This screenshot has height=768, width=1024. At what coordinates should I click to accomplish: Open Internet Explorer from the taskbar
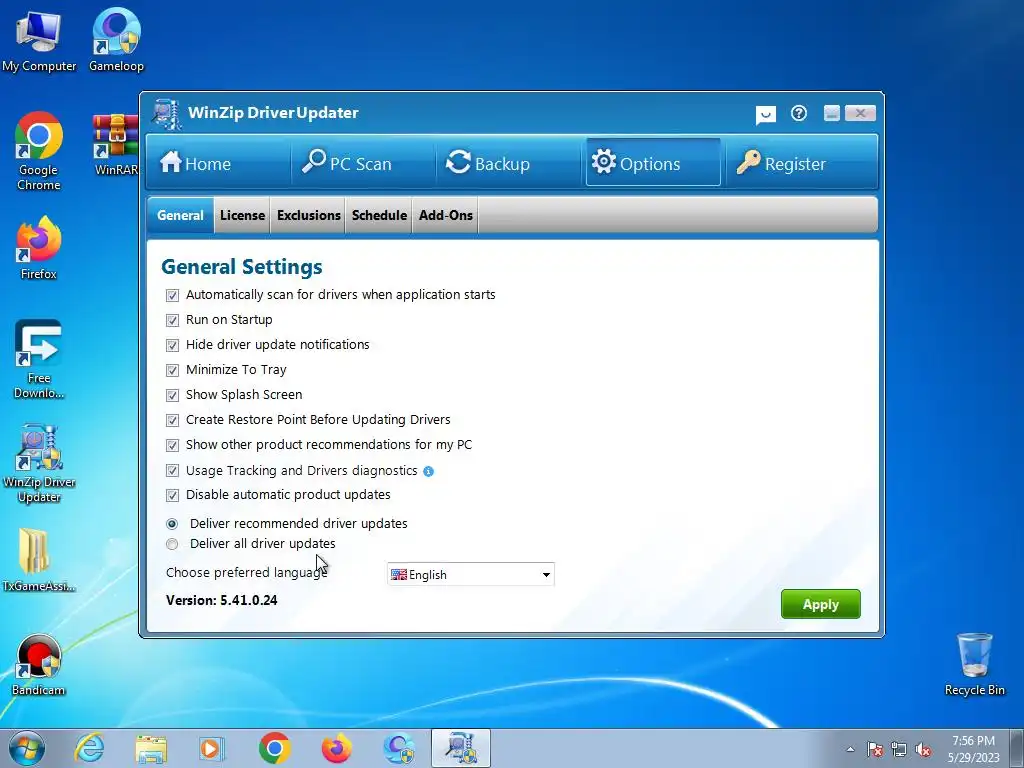(89, 748)
